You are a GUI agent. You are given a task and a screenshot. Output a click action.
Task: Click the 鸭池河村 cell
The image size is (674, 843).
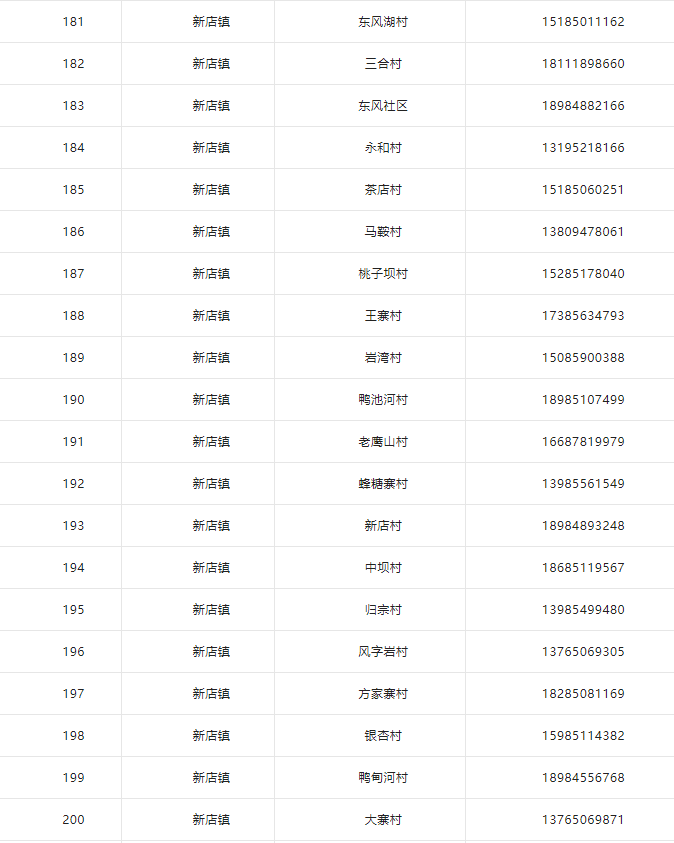(383, 399)
